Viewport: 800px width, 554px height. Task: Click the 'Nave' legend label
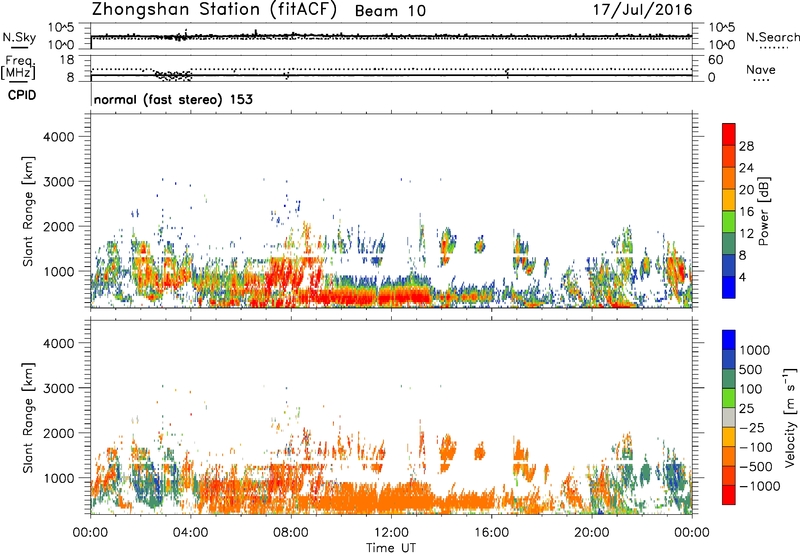click(x=761, y=70)
